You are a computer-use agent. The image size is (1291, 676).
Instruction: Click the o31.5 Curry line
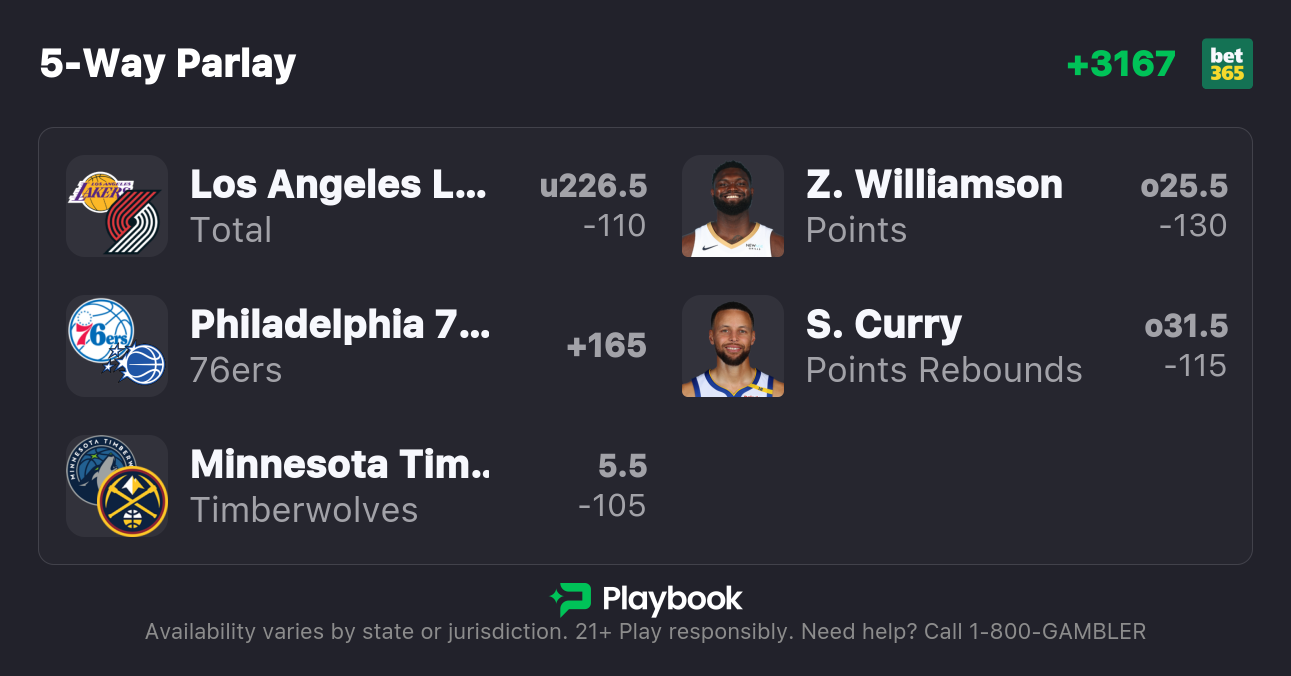tap(1186, 326)
